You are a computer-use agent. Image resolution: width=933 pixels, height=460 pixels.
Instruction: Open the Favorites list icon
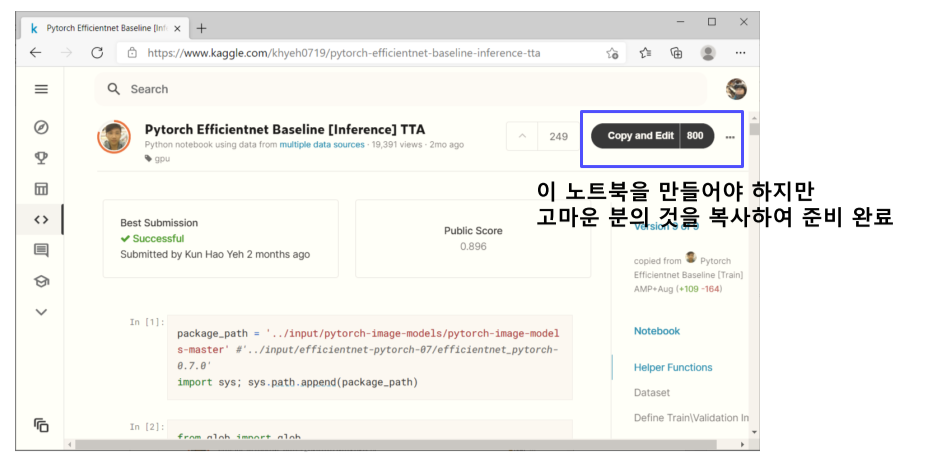(x=645, y=53)
